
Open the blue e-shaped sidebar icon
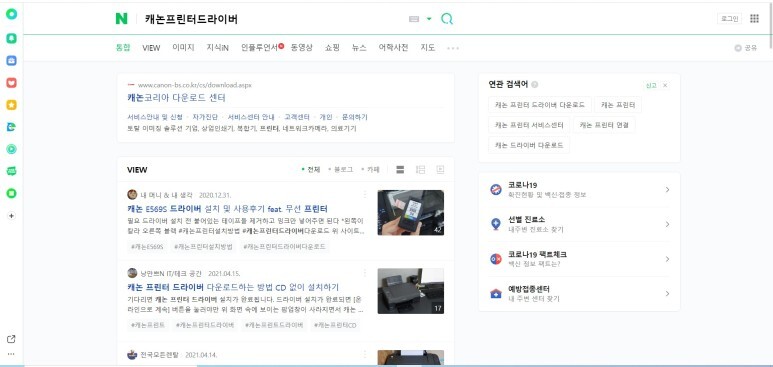pyautogui.click(x=11, y=127)
